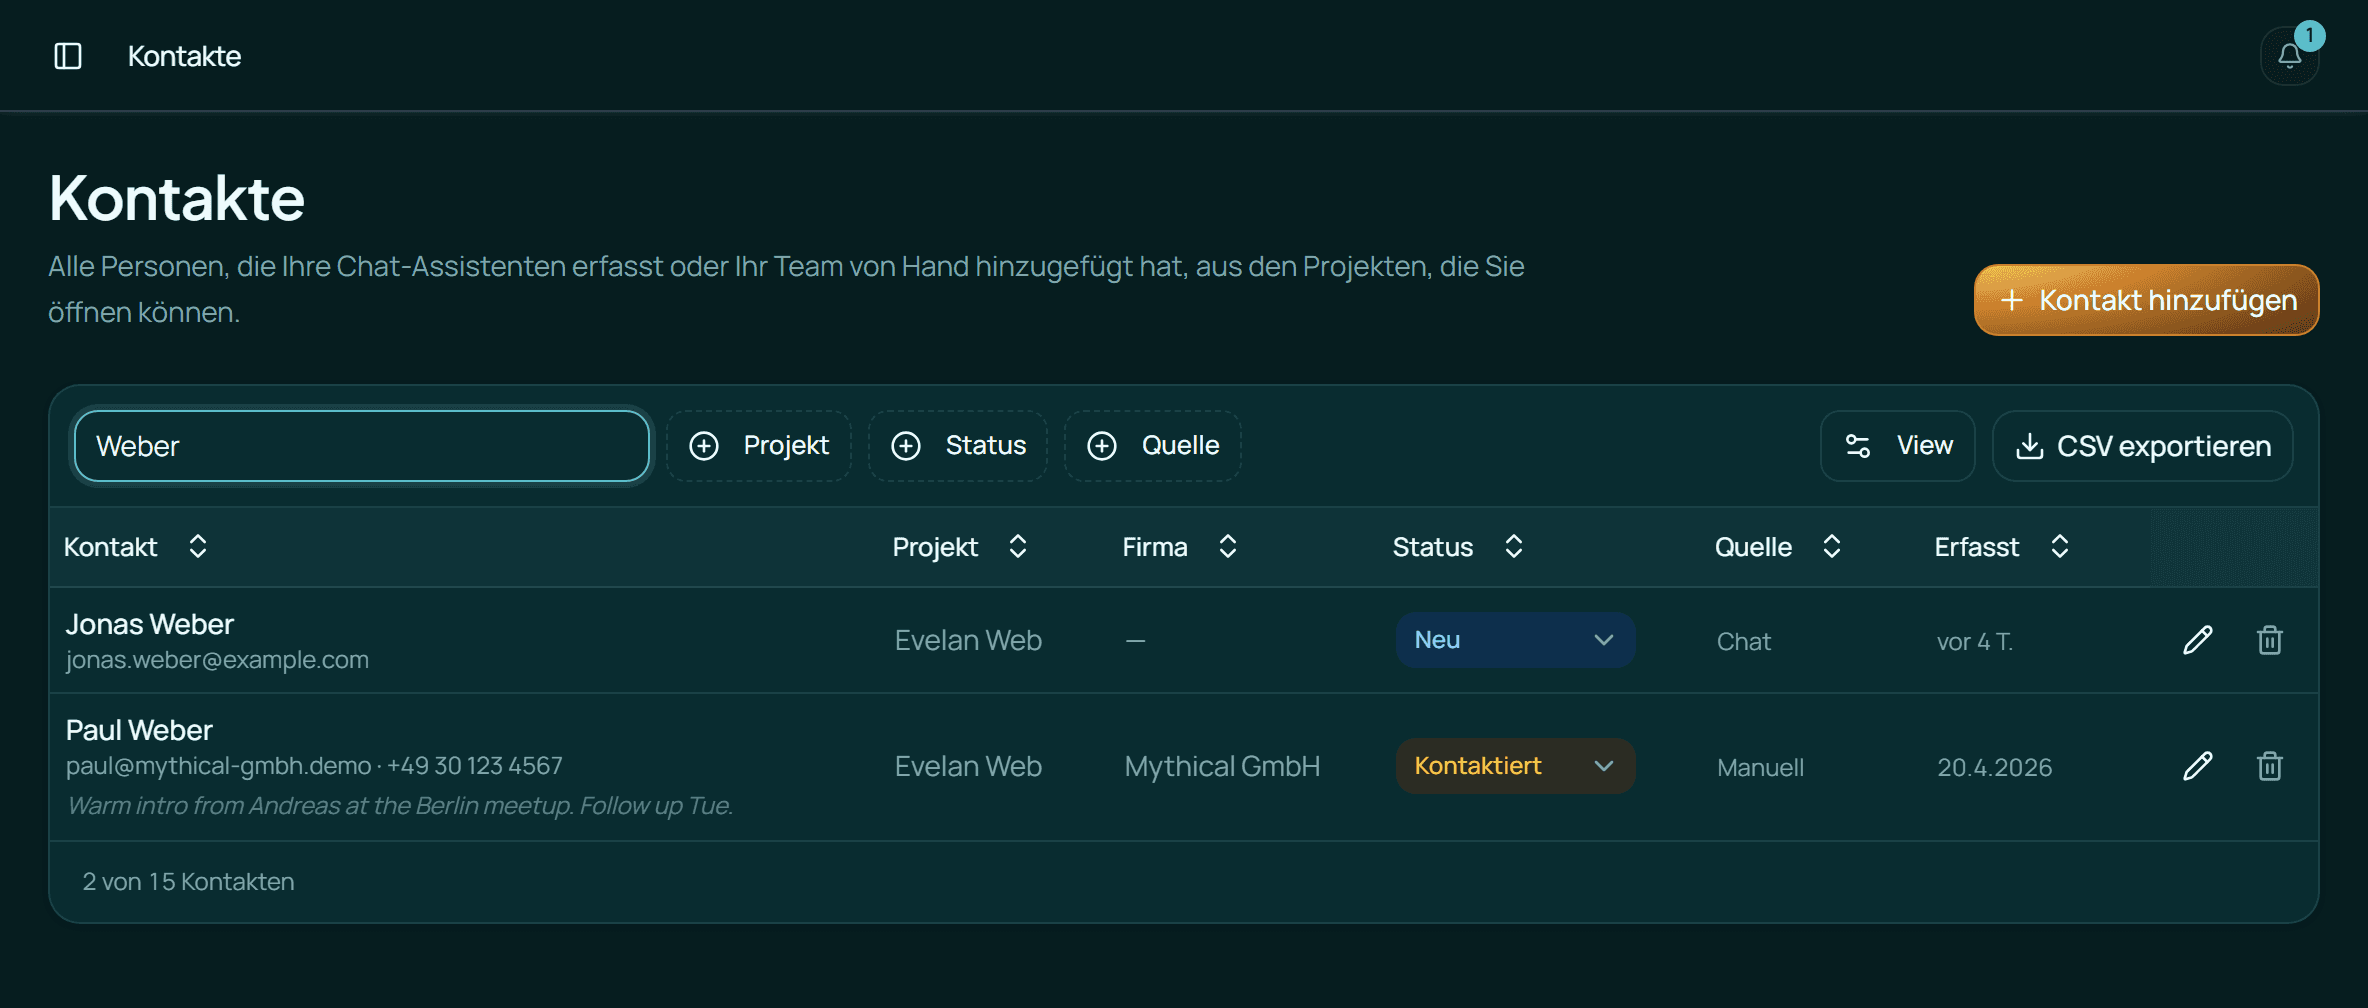Screen dimensions: 2368x1008
Task: Open Jonas Weber's Neu status dropdown
Action: 1515,640
